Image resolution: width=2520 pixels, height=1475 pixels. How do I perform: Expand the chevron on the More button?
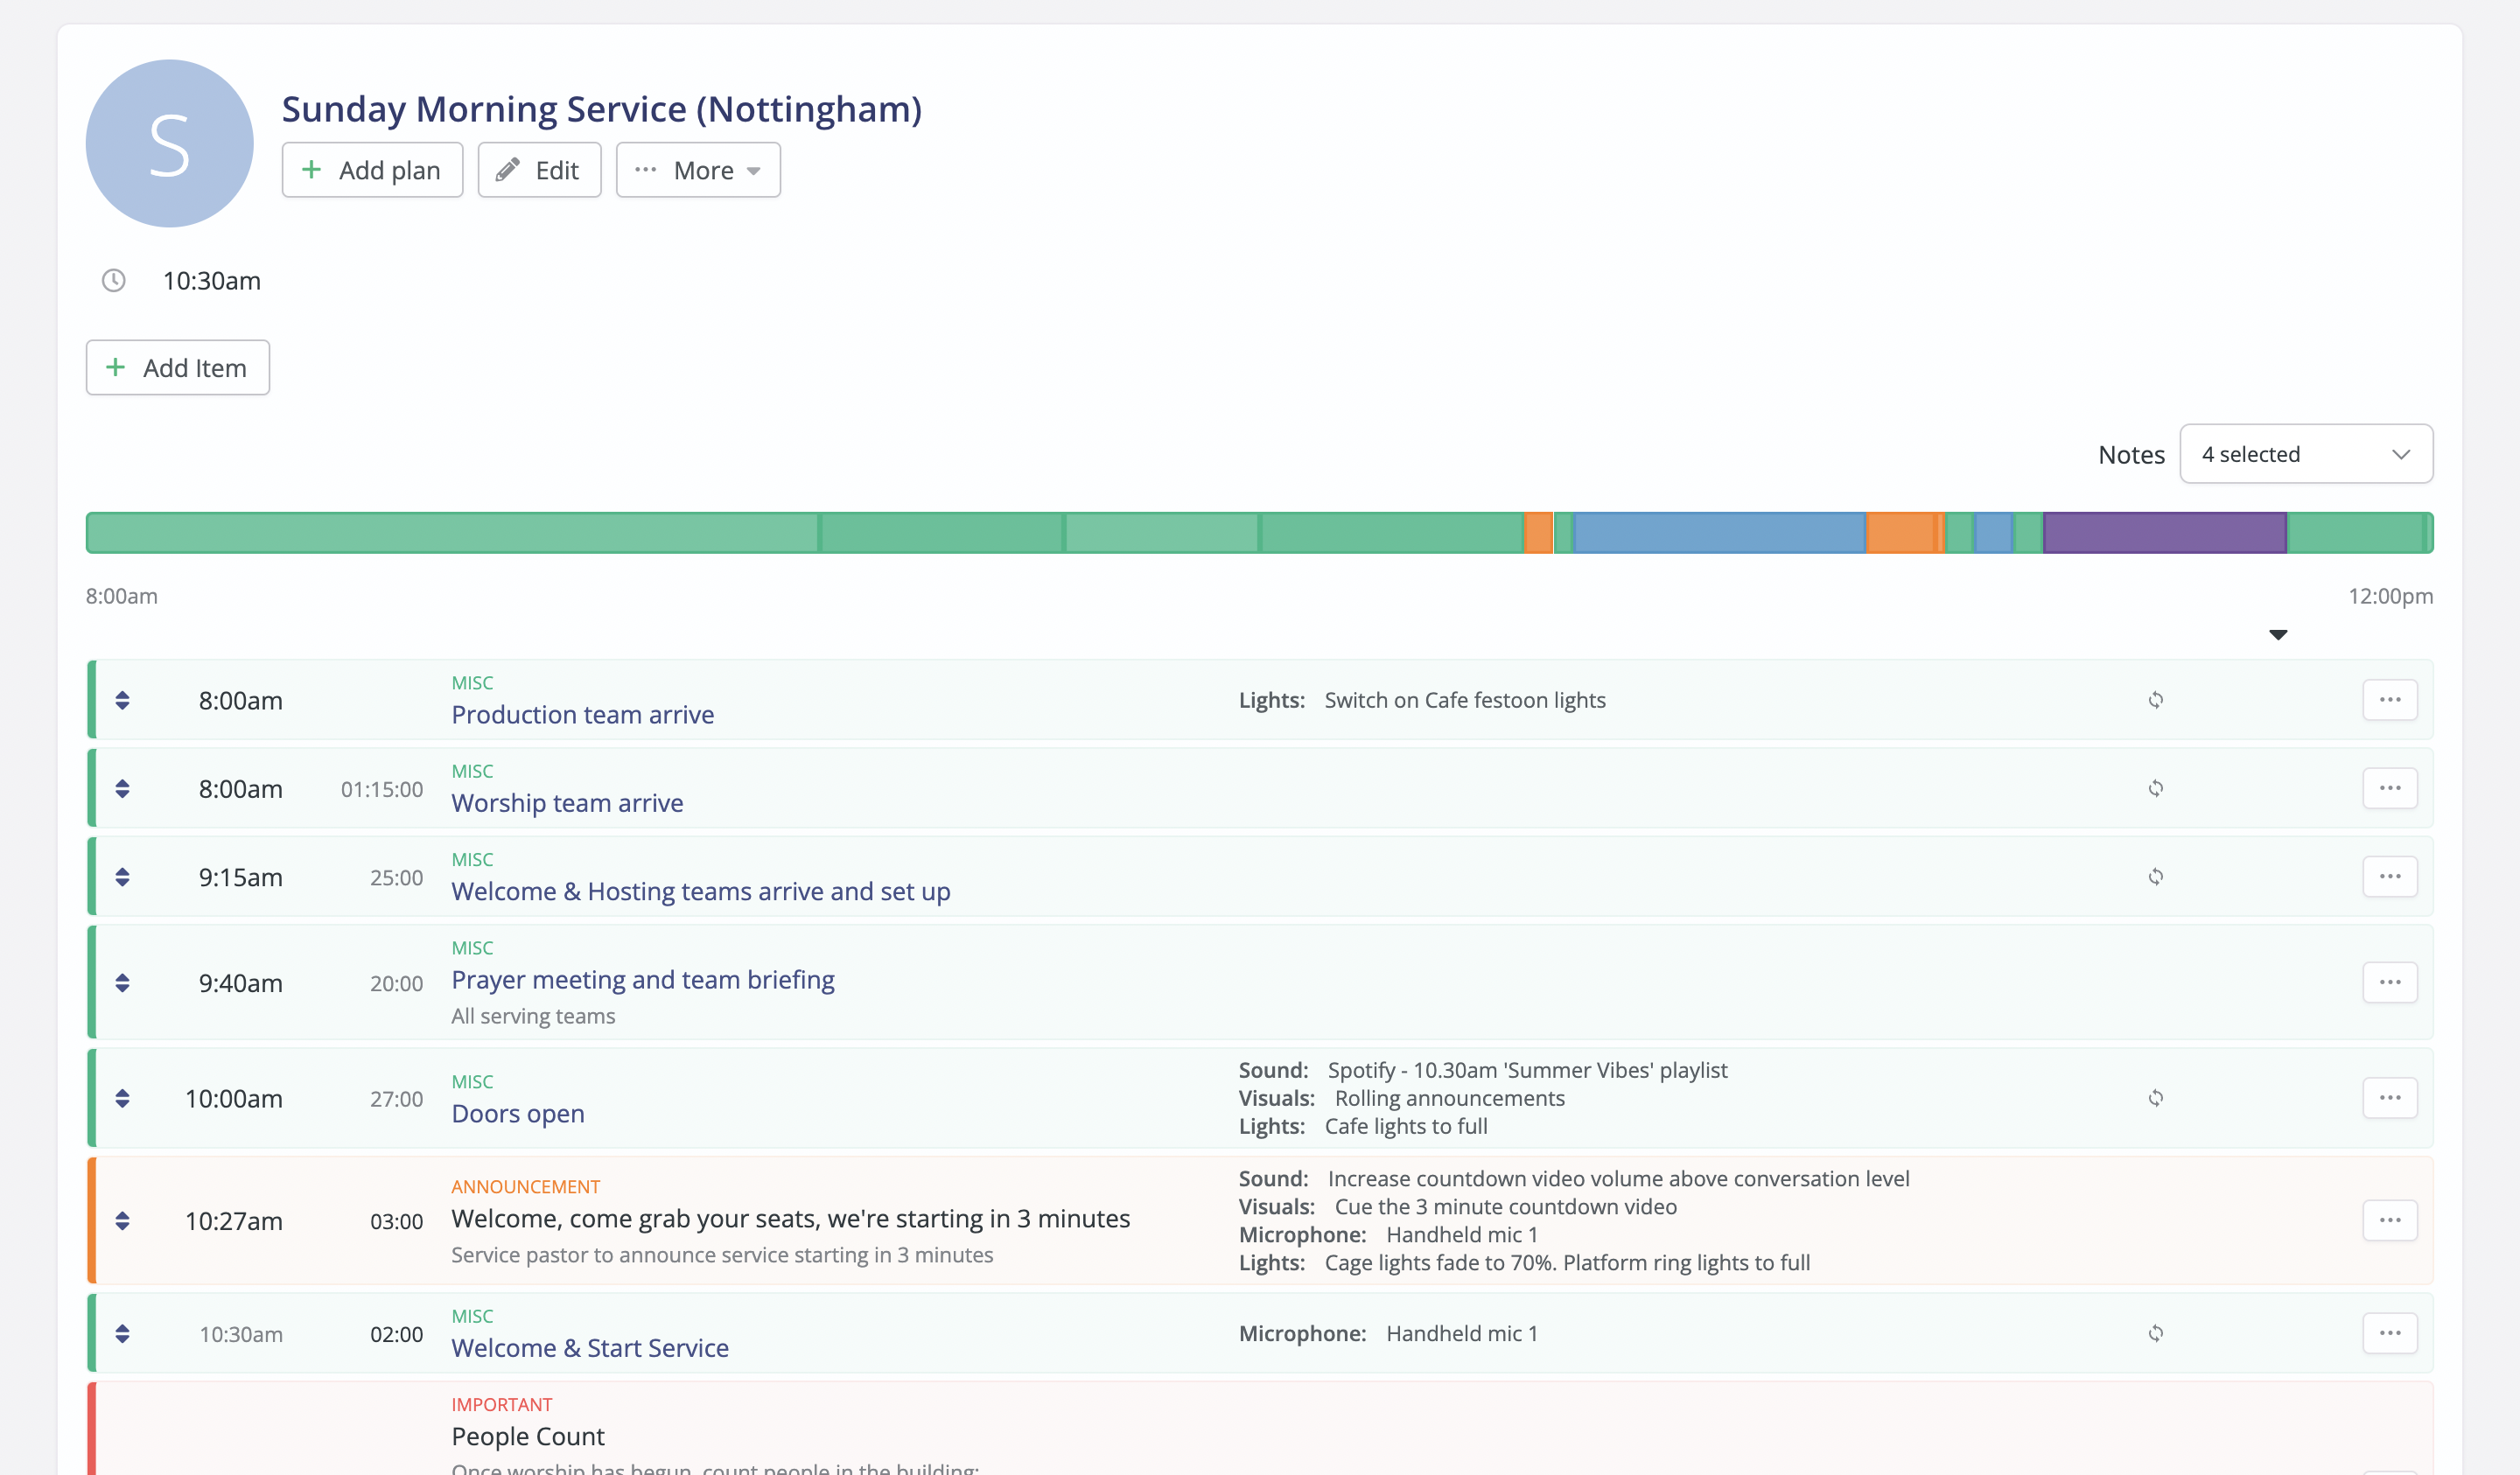pos(755,170)
